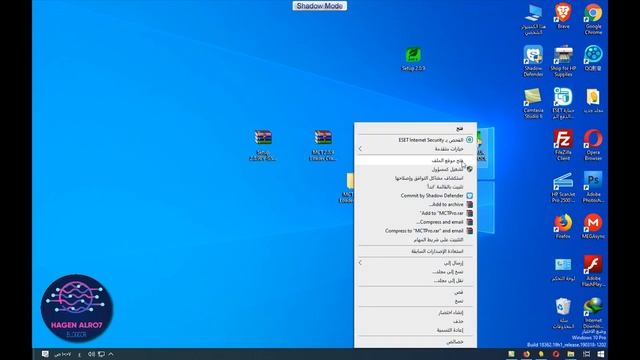Image resolution: width=640 pixels, height=360 pixels.
Task: Choose Add to archive... menu entry
Action: [416, 204]
